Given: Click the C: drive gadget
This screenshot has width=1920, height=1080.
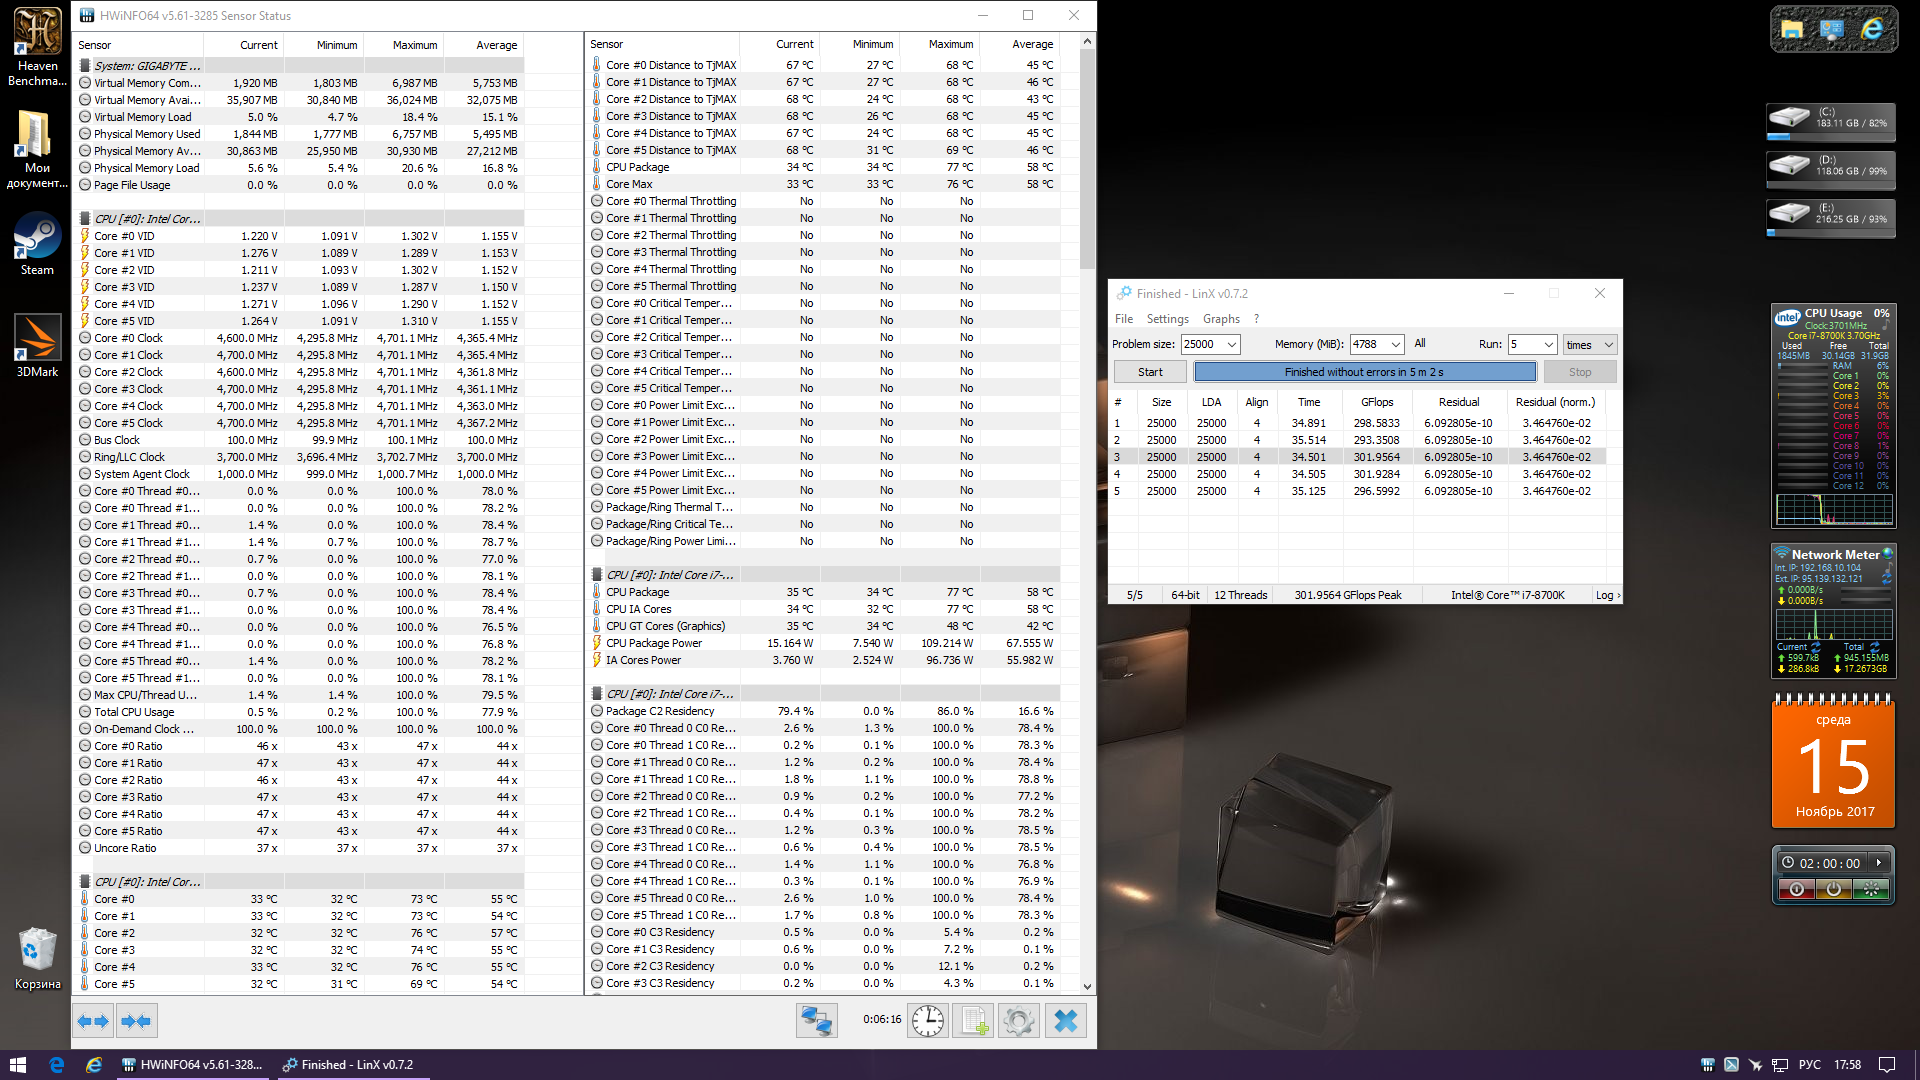Looking at the screenshot, I should (1830, 121).
